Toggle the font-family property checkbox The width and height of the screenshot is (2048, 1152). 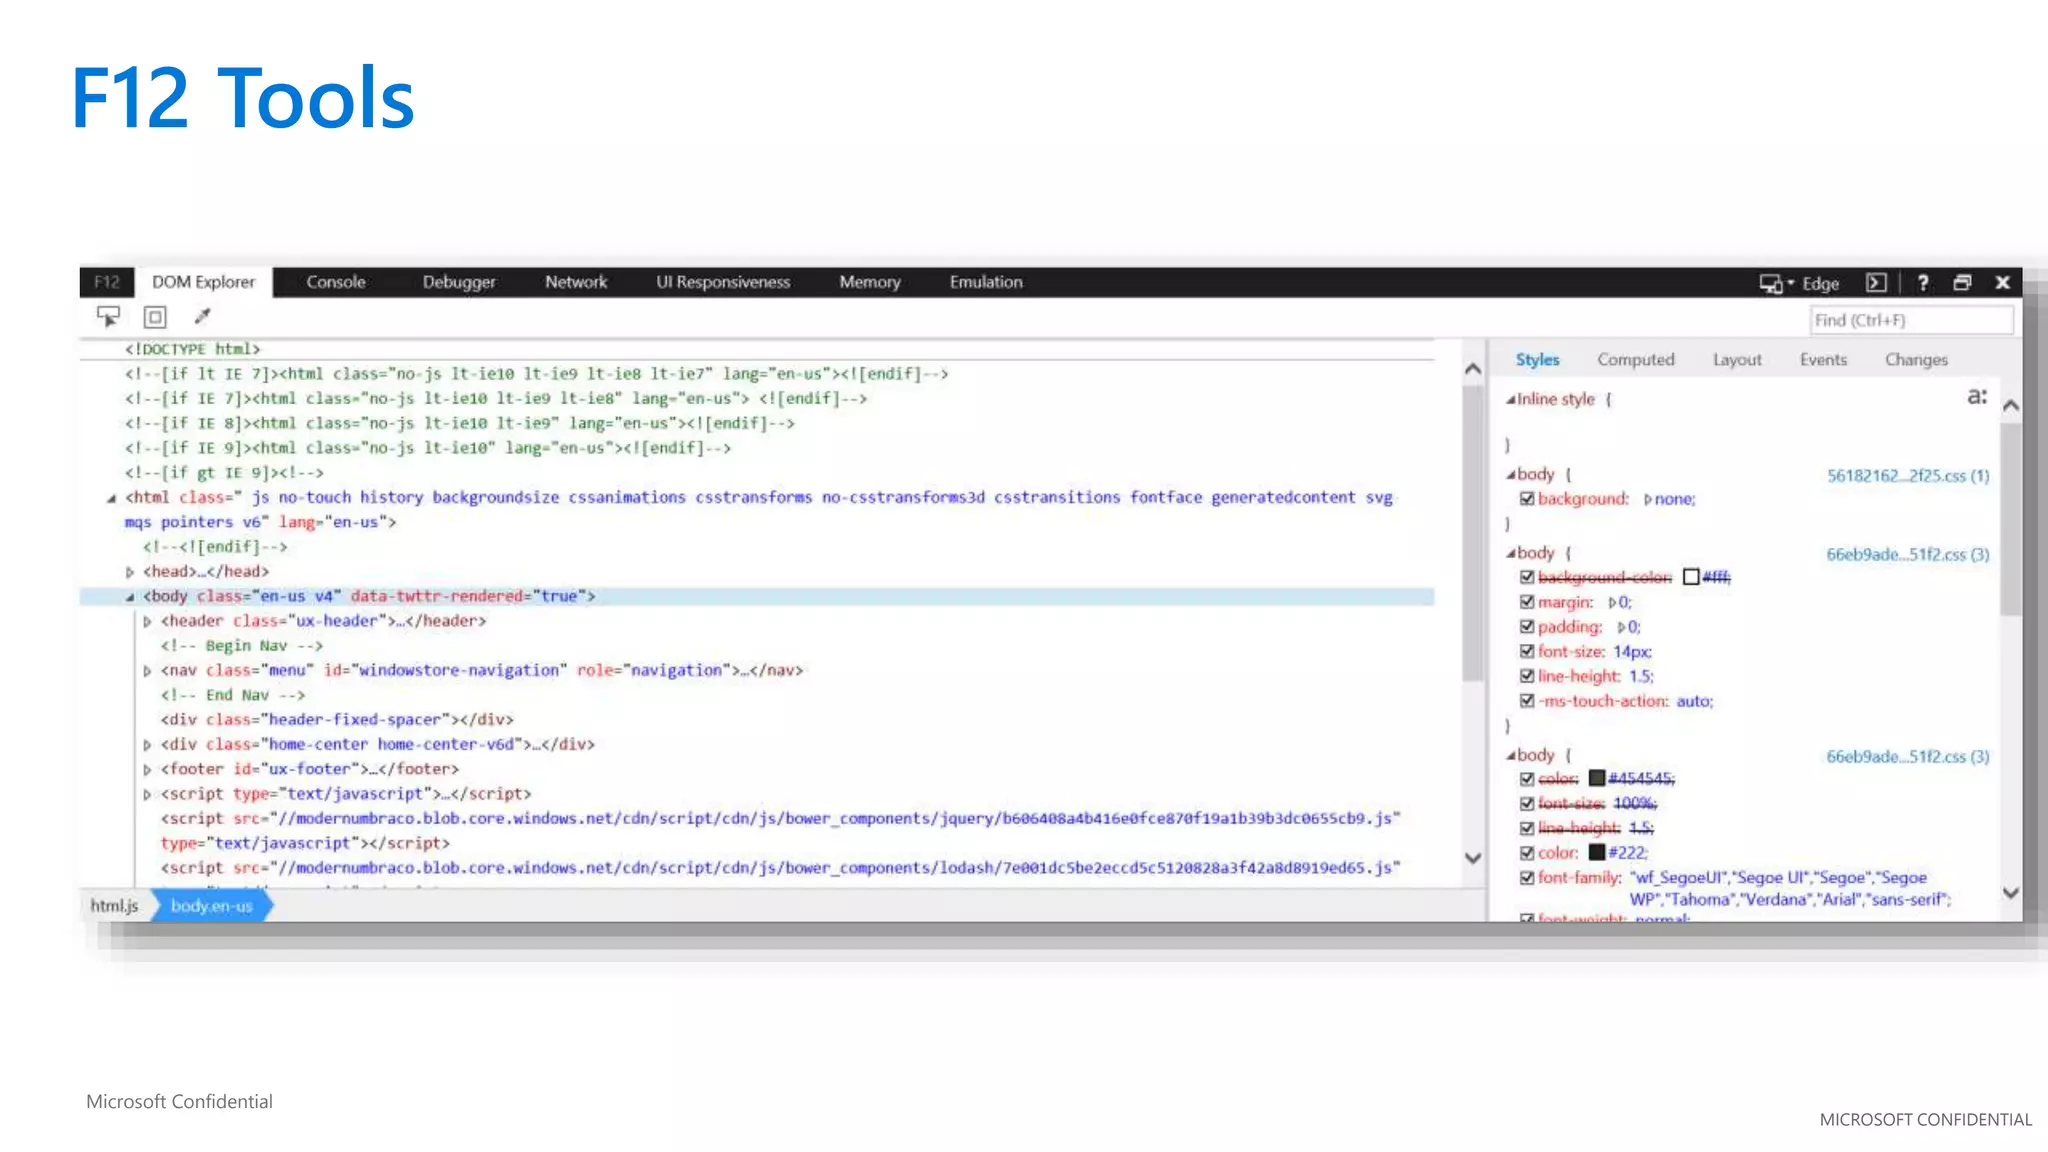[x=1527, y=878]
